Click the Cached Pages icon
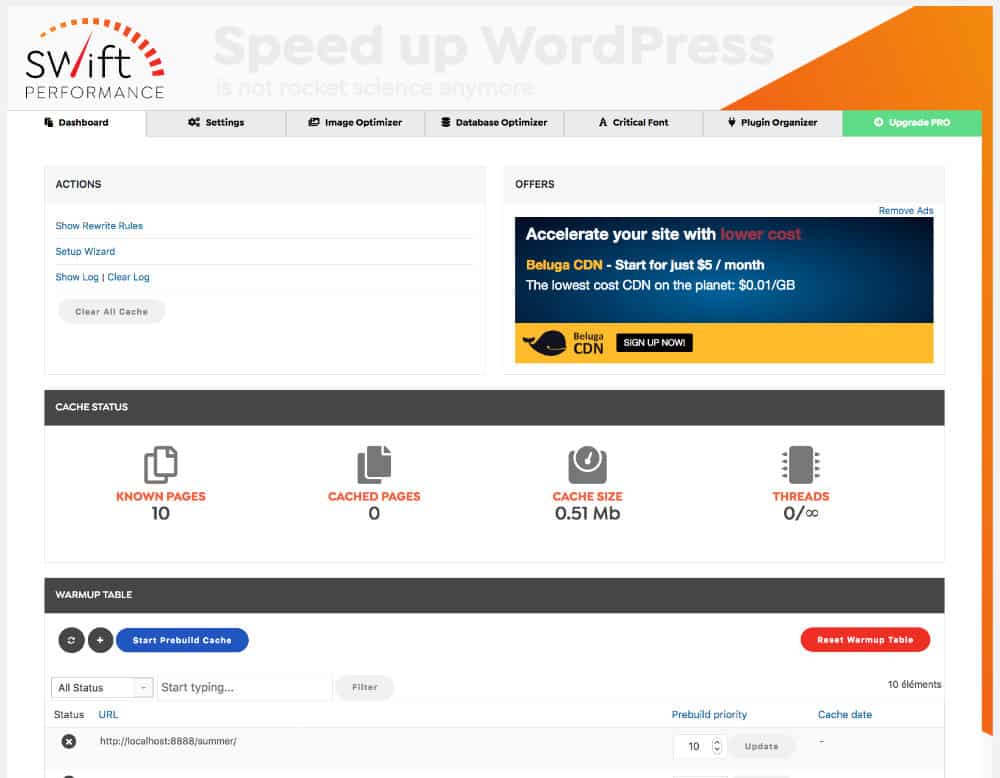The height and width of the screenshot is (778, 1000). 374,465
